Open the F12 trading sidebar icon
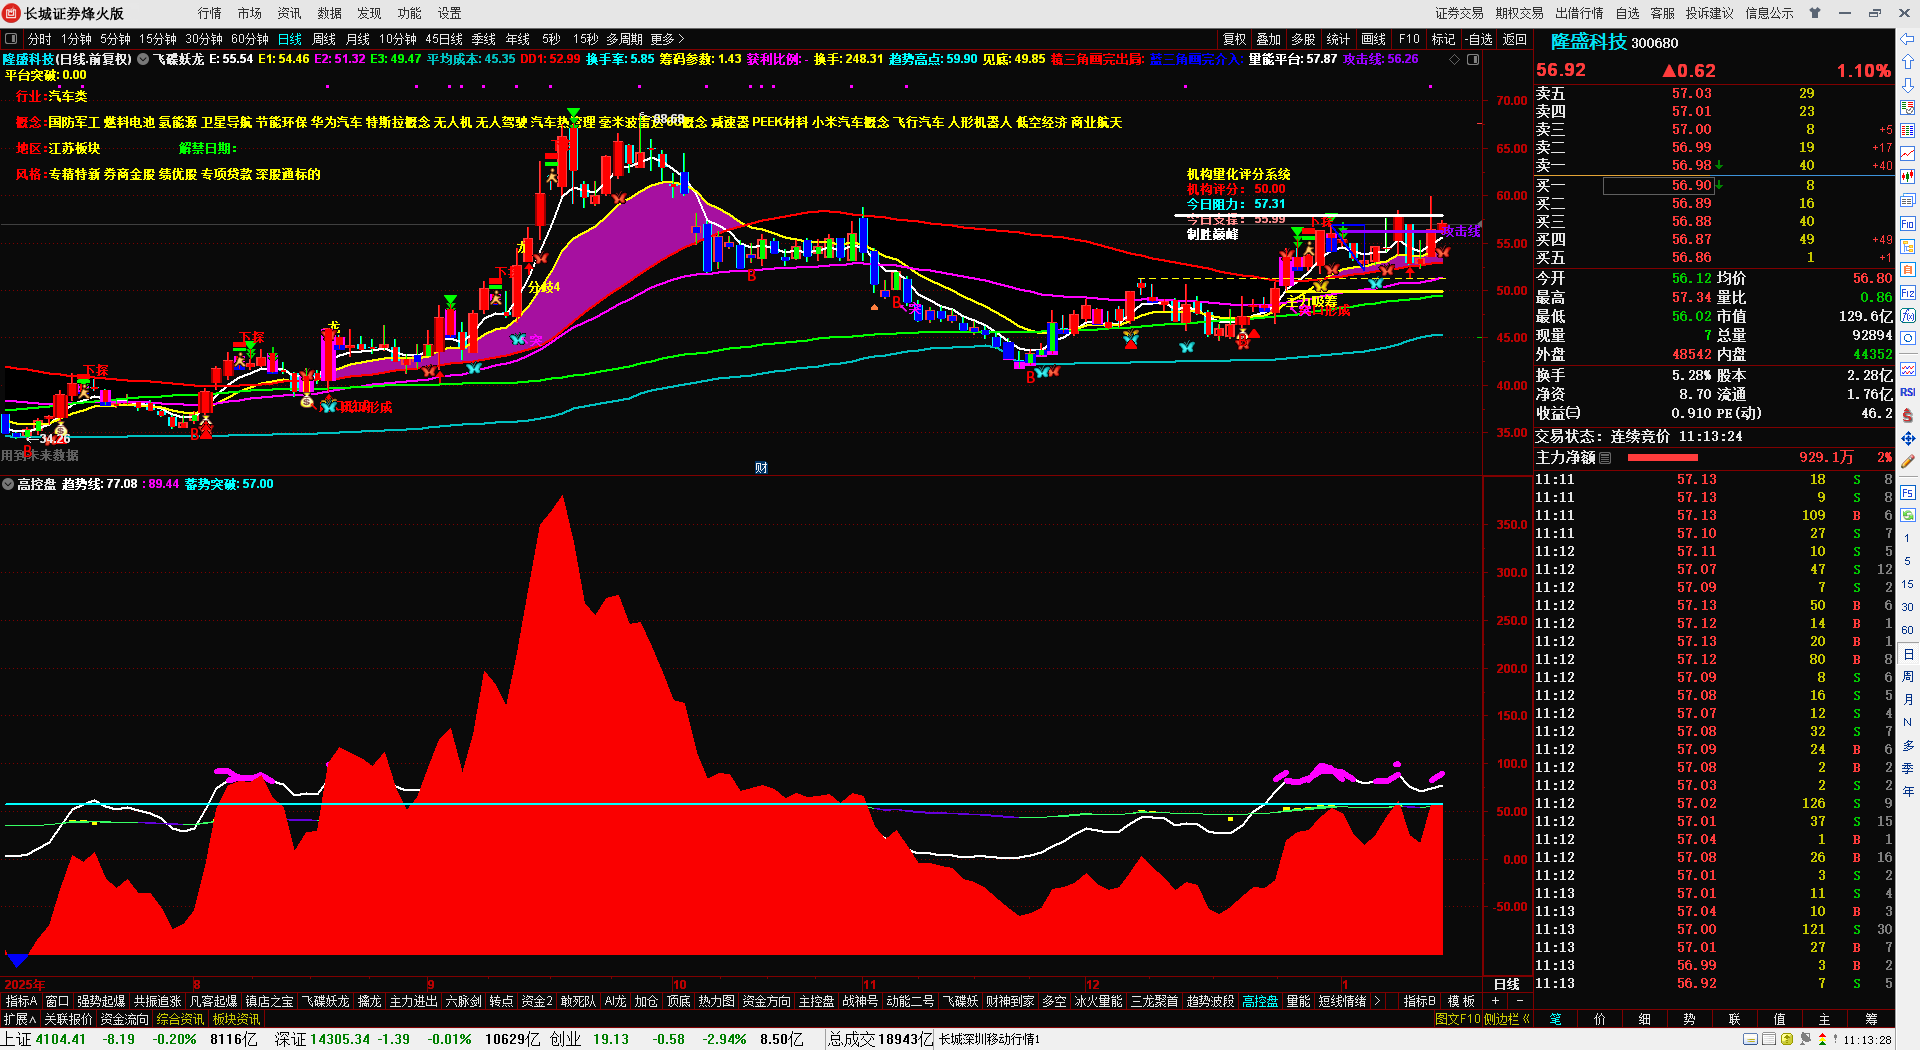 point(1907,293)
